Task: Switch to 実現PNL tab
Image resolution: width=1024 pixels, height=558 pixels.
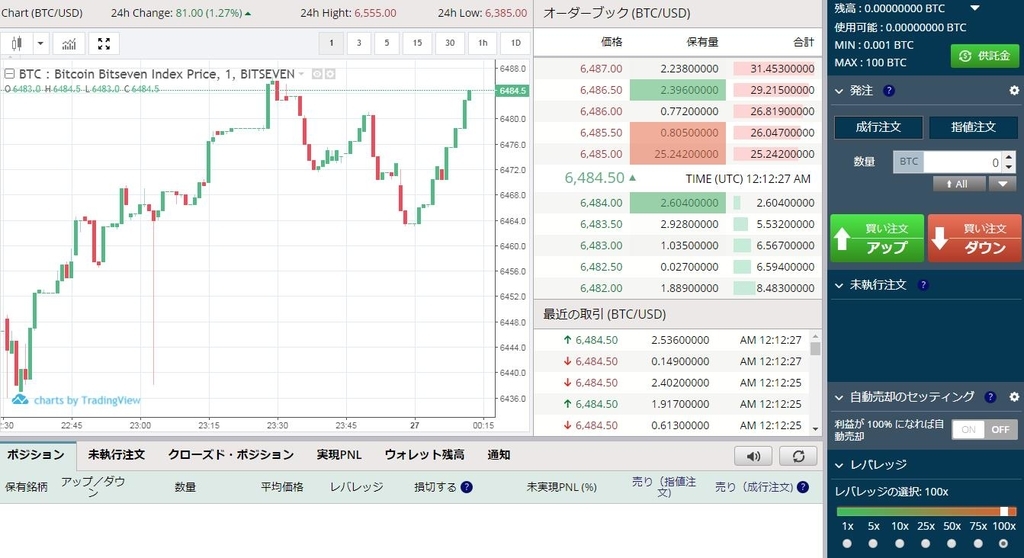Action: pyautogui.click(x=338, y=455)
